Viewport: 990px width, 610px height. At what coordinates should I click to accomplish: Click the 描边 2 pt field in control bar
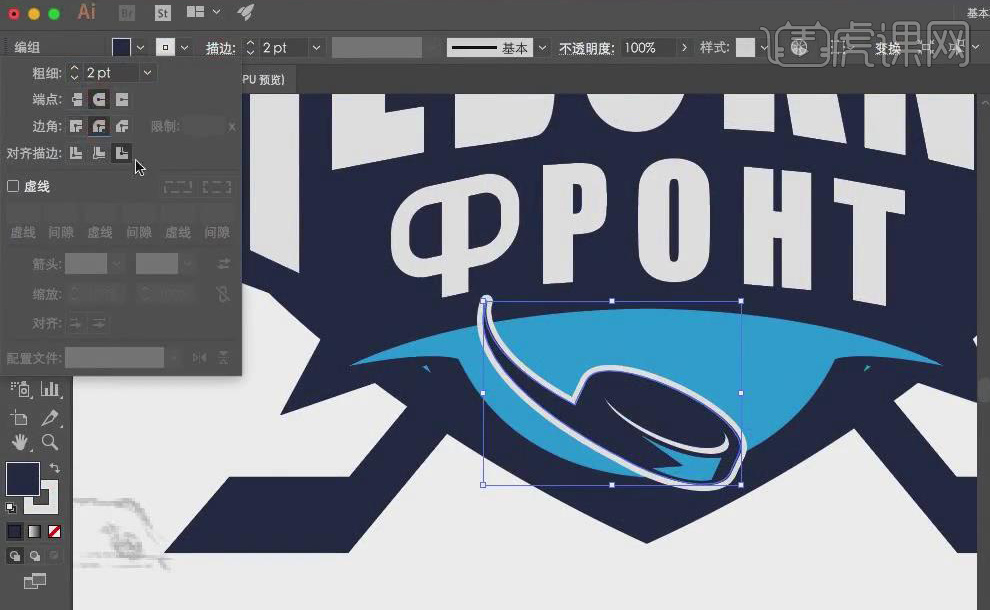284,47
